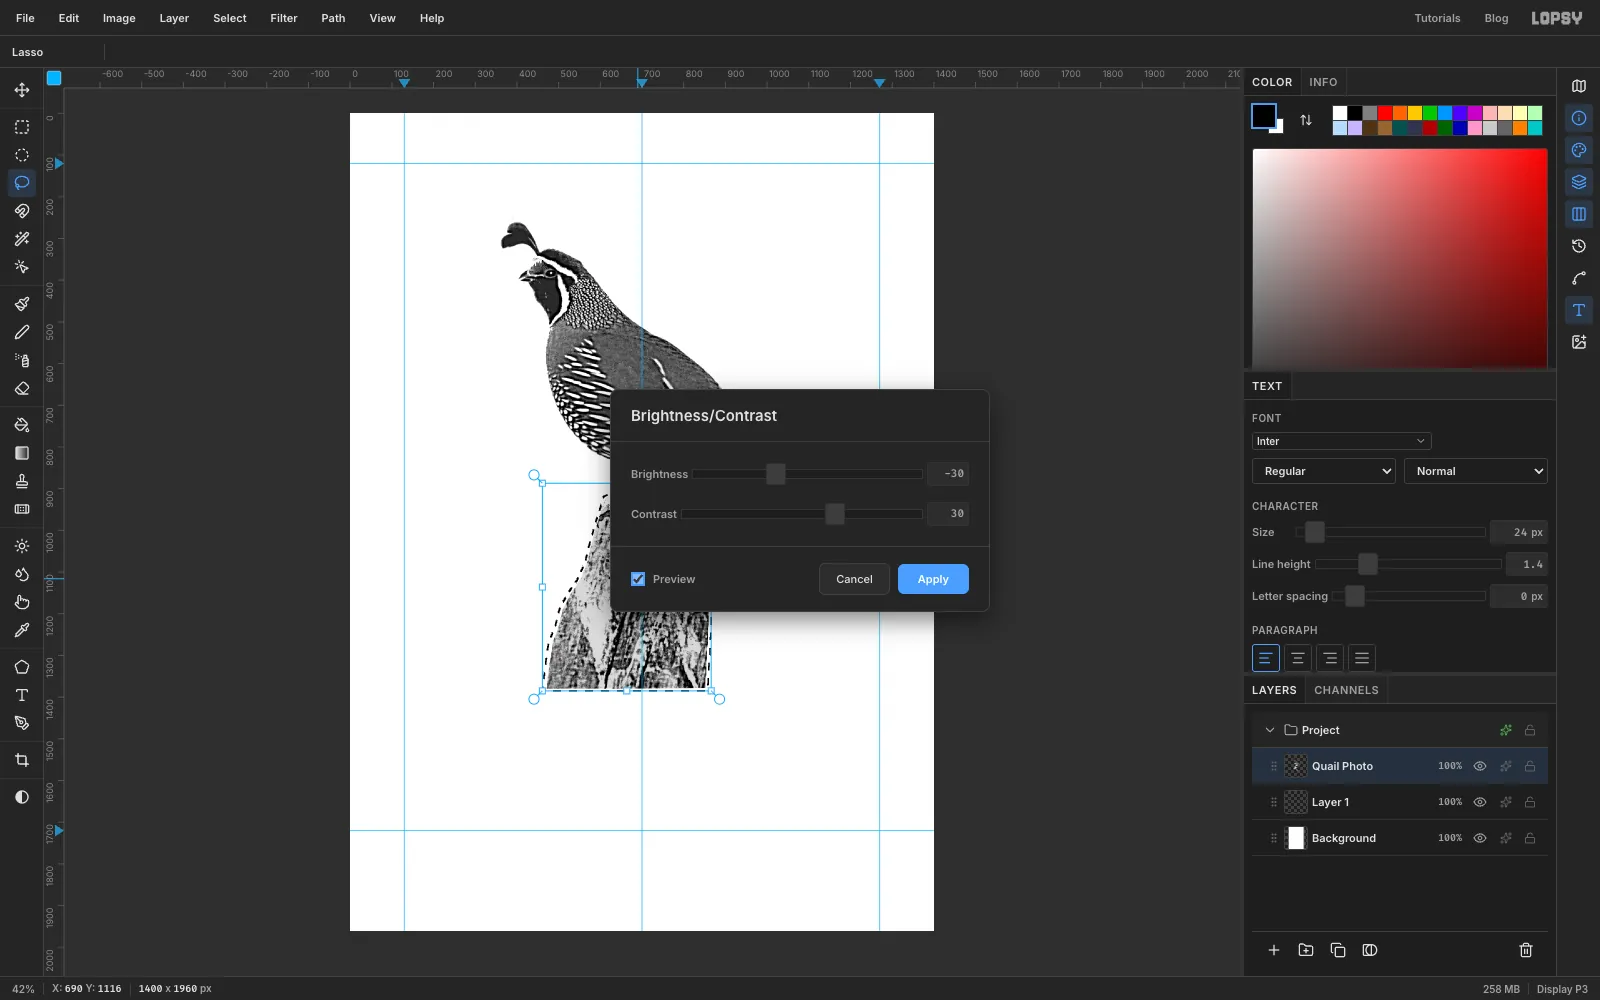Select the Eyedropper tool
Screen dimensions: 1600x1000
pos(21,630)
